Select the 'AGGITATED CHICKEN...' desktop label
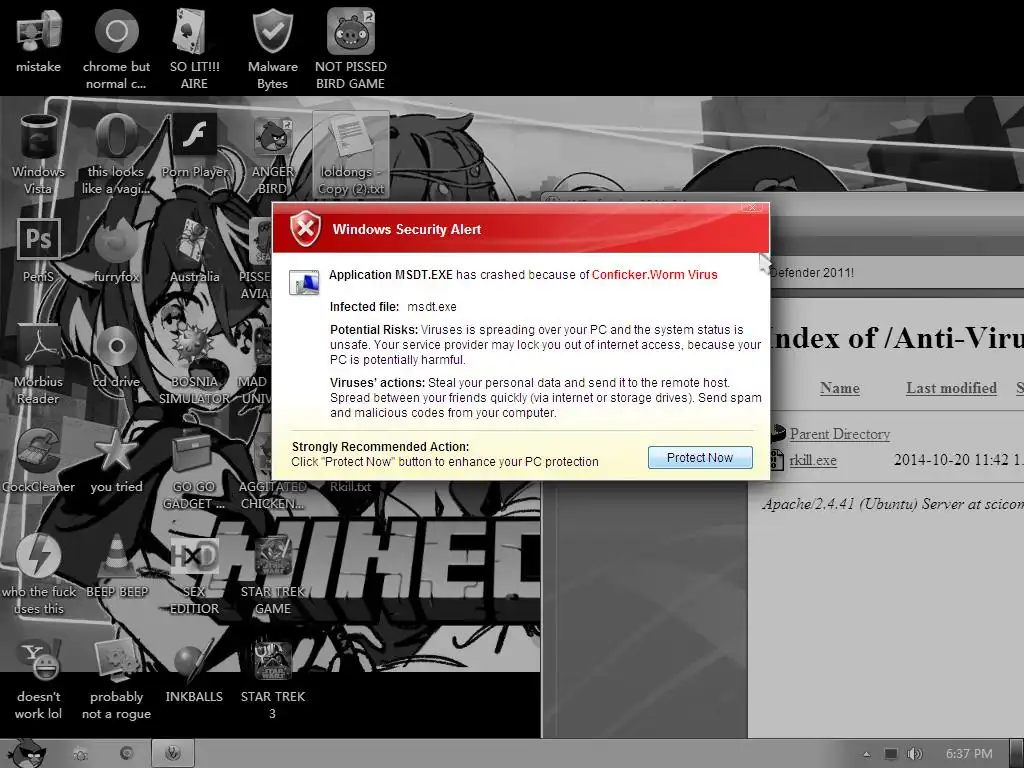 coord(272,495)
